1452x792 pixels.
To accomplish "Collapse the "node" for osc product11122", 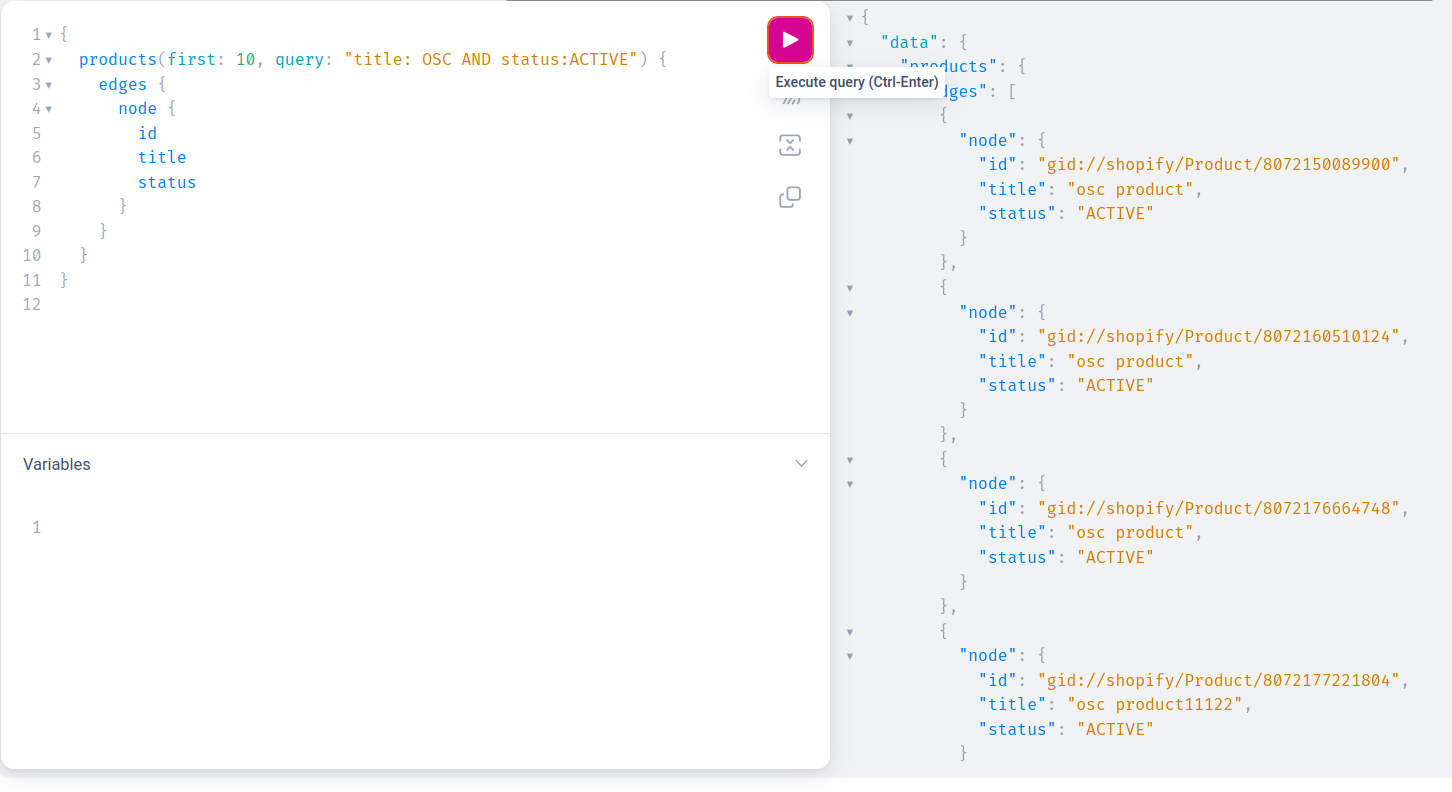I will click(850, 656).
